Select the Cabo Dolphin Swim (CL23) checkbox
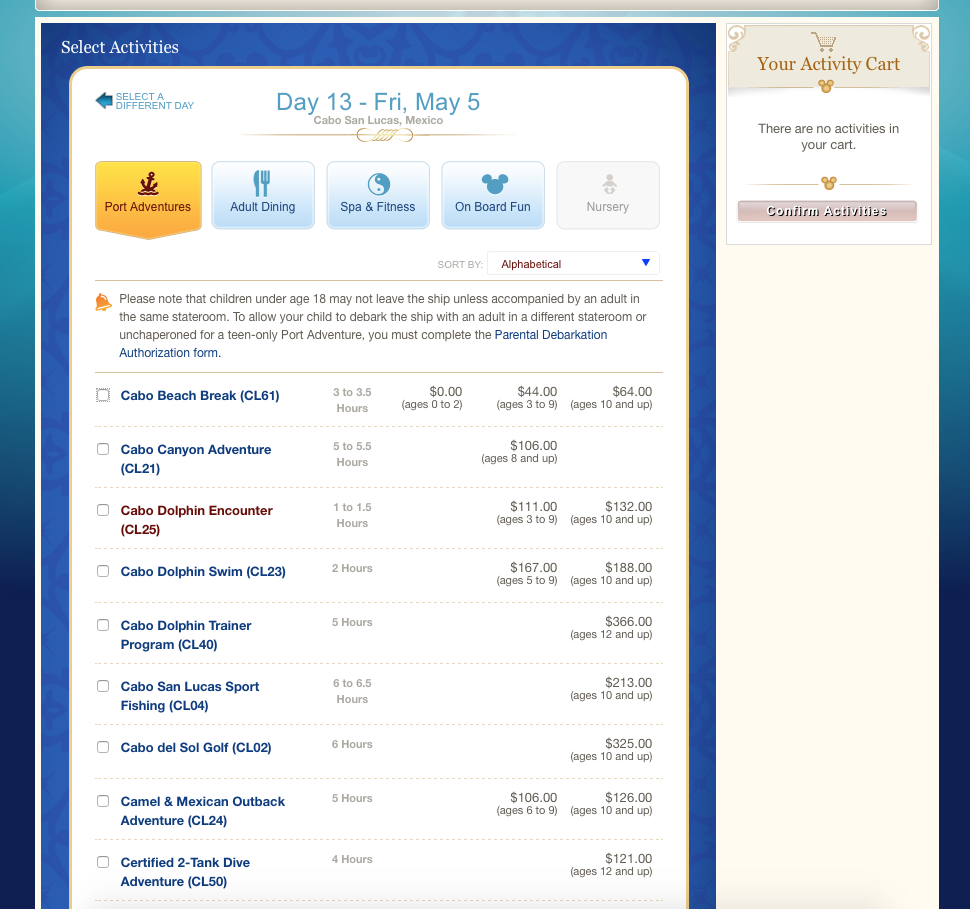 103,571
